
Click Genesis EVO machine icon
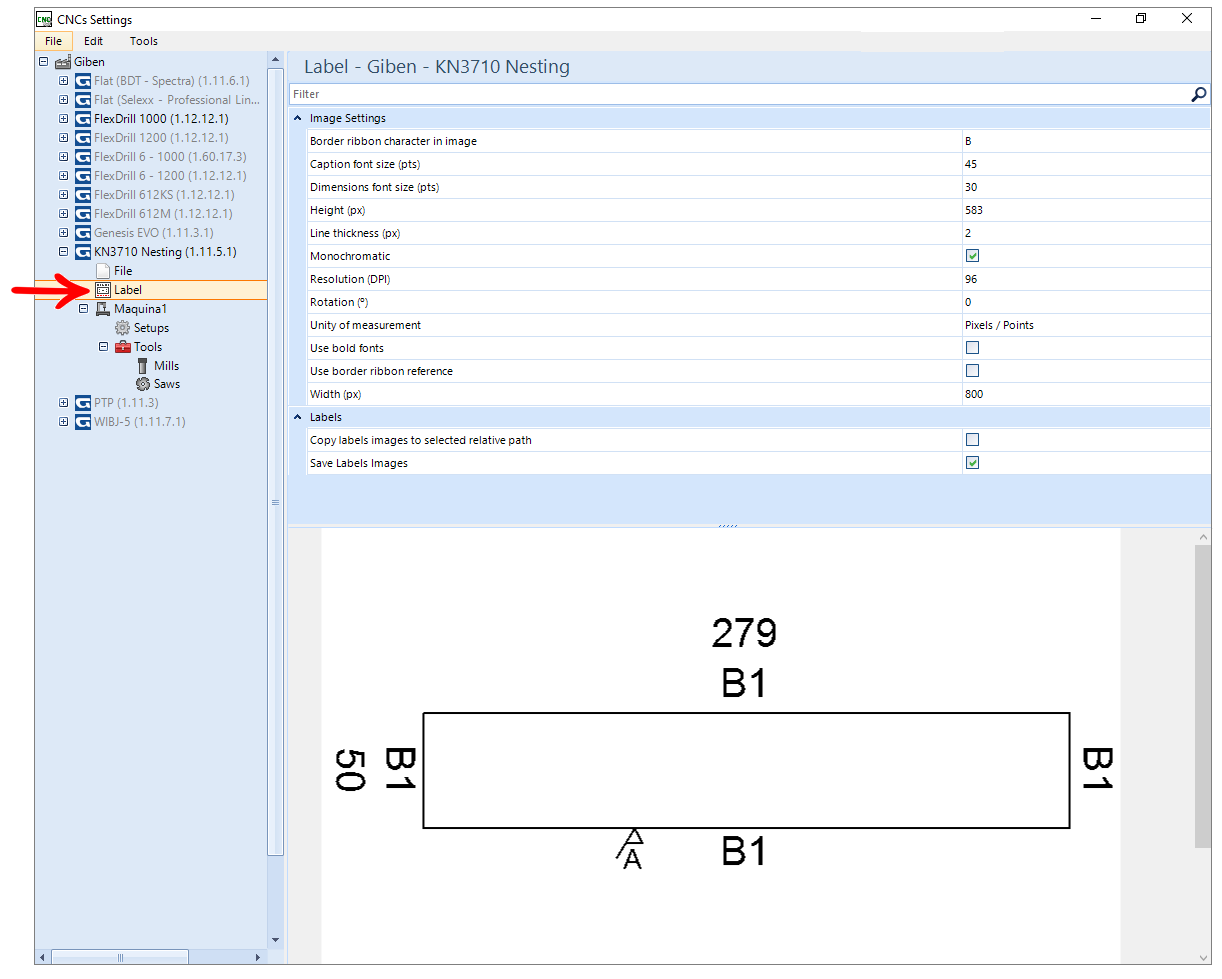point(83,233)
